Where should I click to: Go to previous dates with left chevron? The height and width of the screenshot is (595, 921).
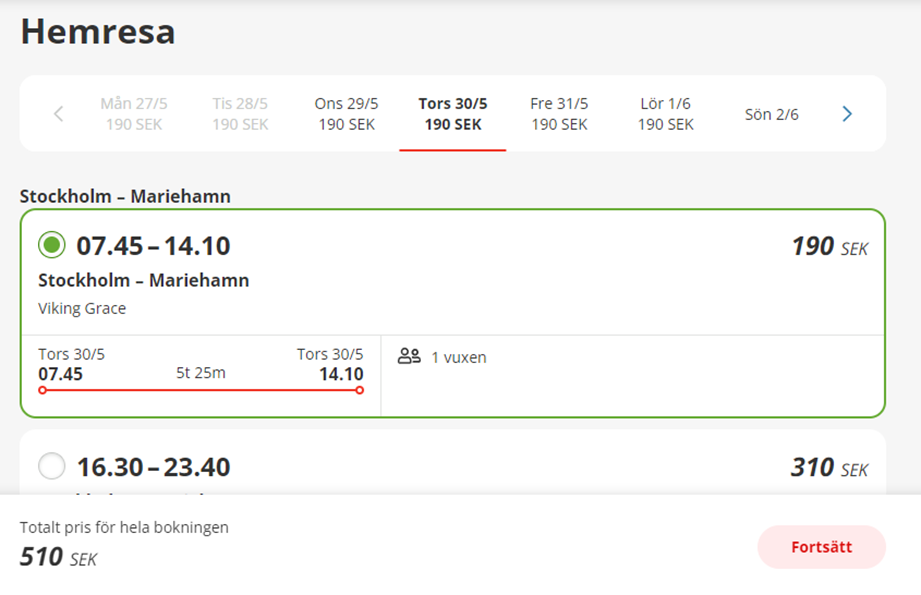(x=58, y=114)
